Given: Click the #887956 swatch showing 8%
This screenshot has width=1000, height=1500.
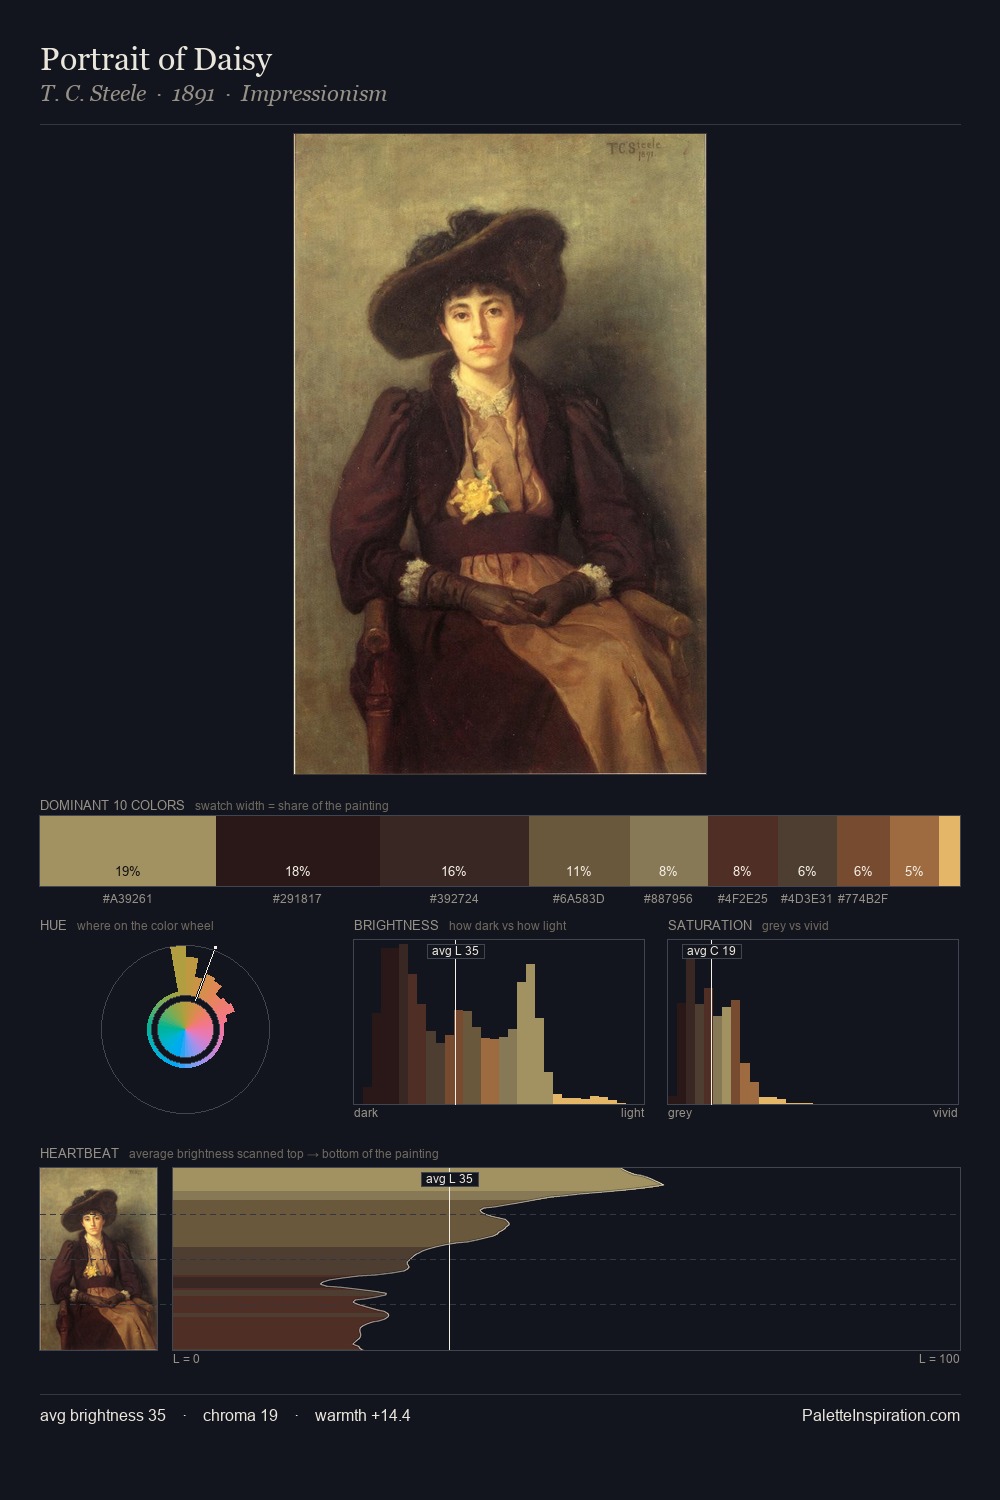Looking at the screenshot, I should point(669,851).
